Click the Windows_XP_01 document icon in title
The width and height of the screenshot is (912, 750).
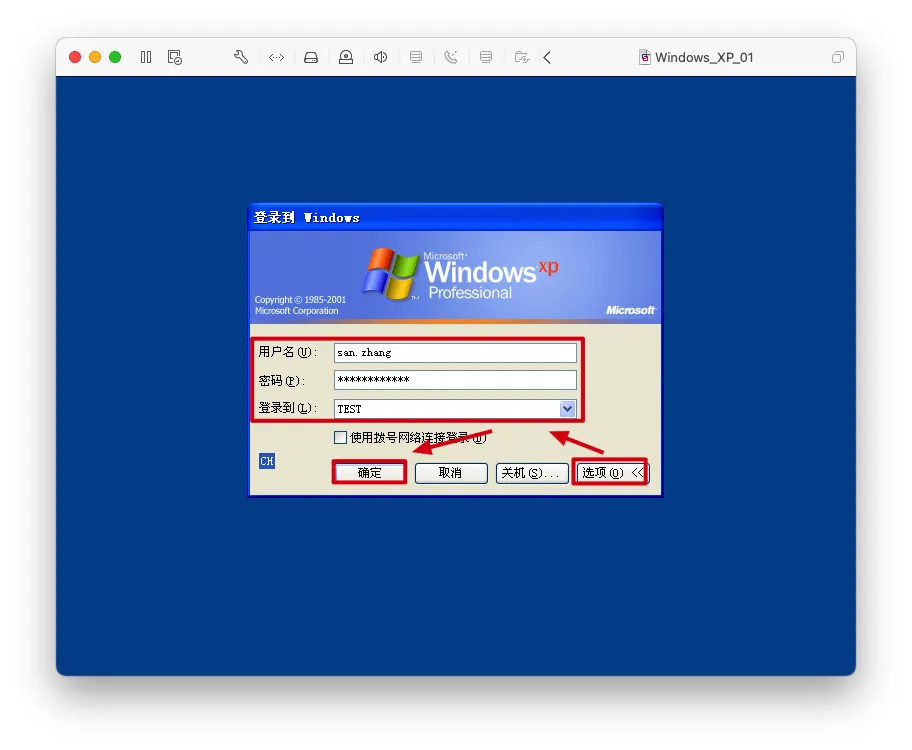point(645,57)
